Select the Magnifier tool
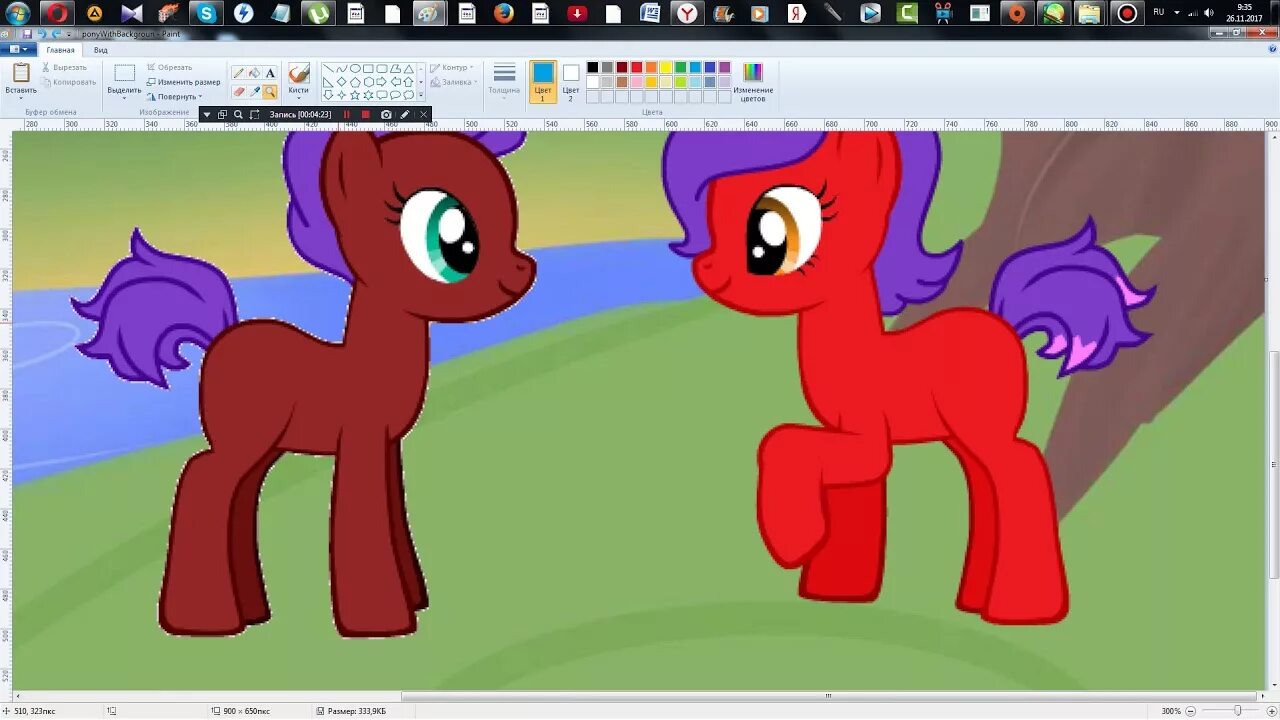The image size is (1280, 720). tap(270, 91)
